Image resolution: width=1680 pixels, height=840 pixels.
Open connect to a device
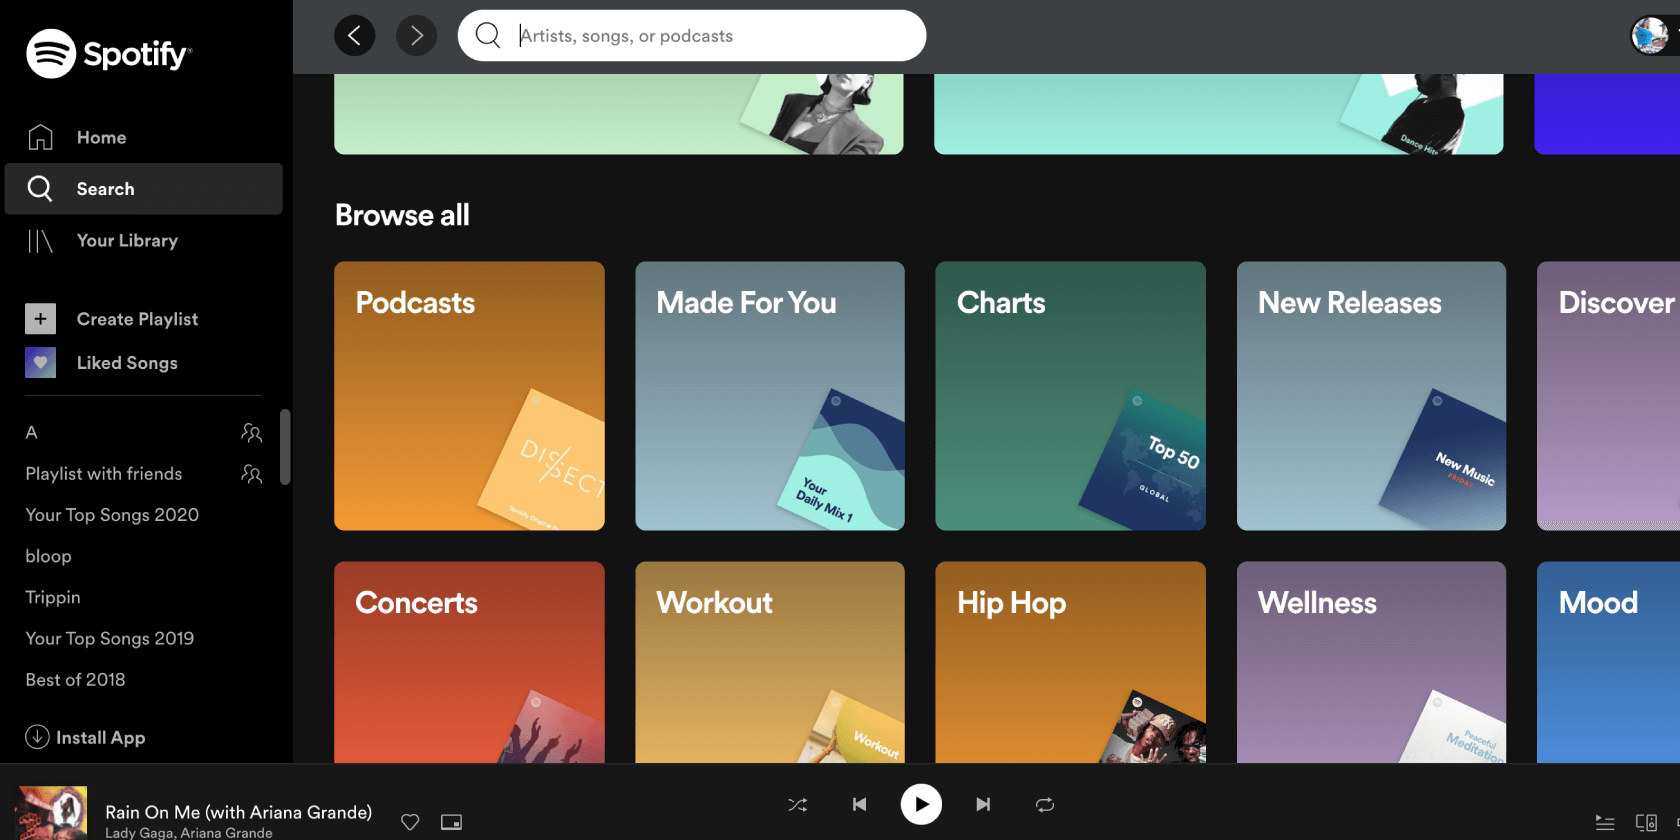(1646, 823)
